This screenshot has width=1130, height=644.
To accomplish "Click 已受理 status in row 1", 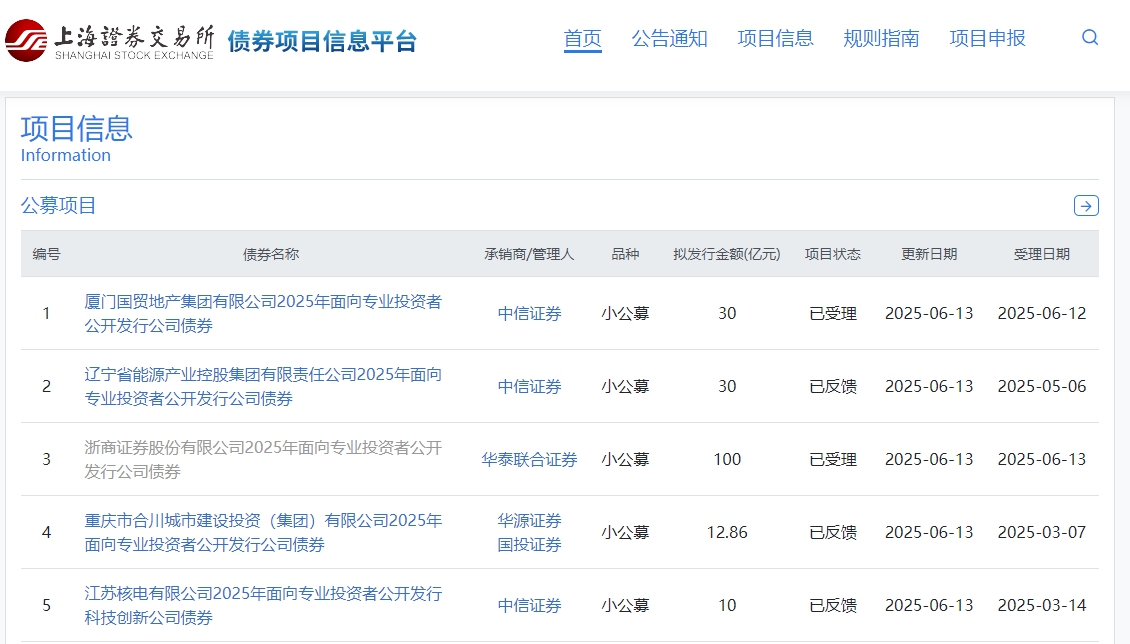I will point(833,313).
